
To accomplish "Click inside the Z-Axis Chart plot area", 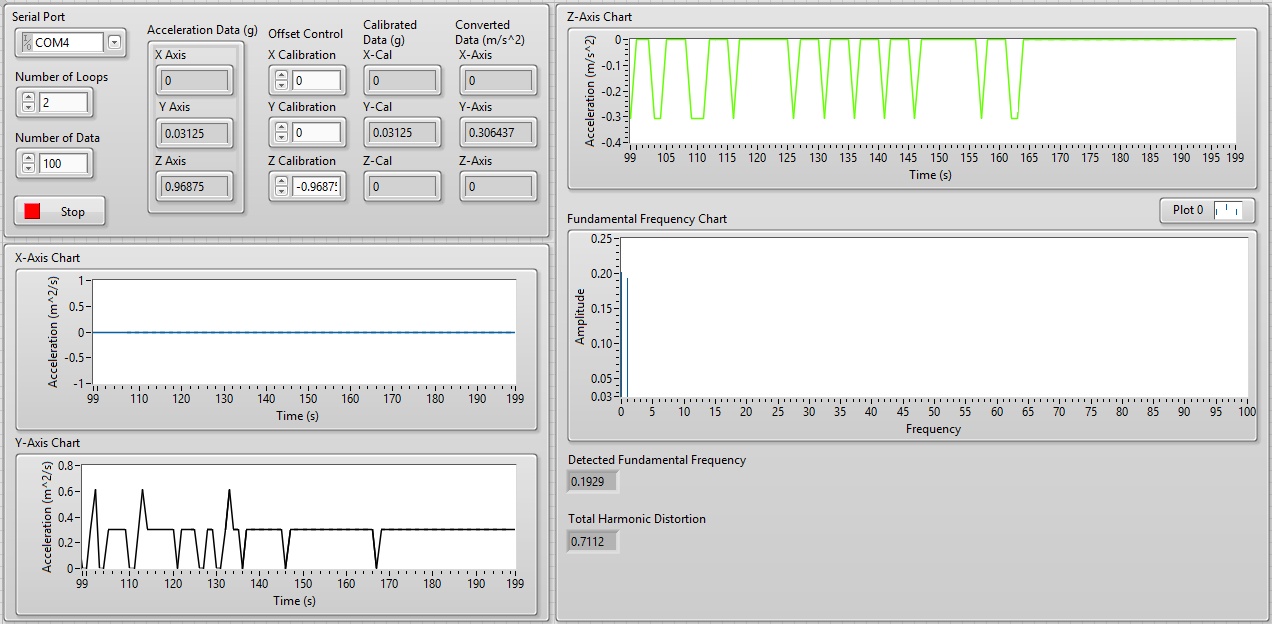I will (932, 91).
